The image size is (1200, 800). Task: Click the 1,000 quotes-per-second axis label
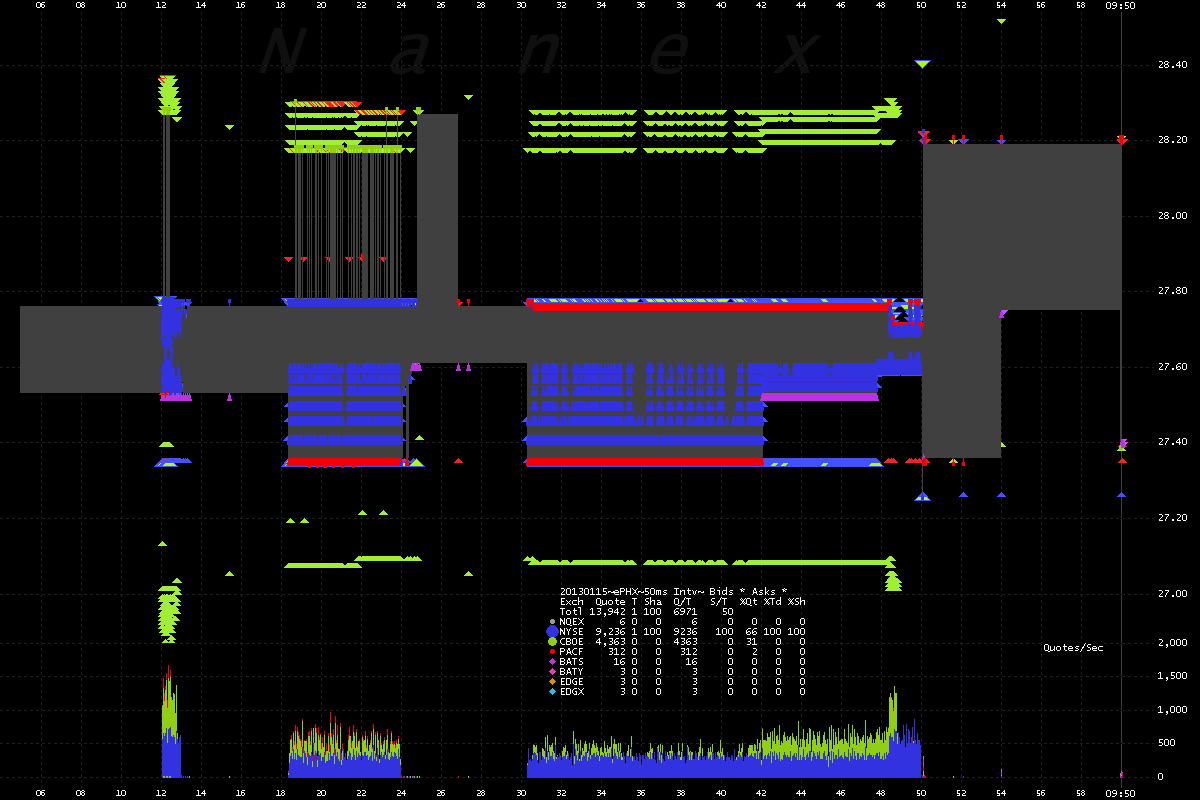pos(1171,710)
